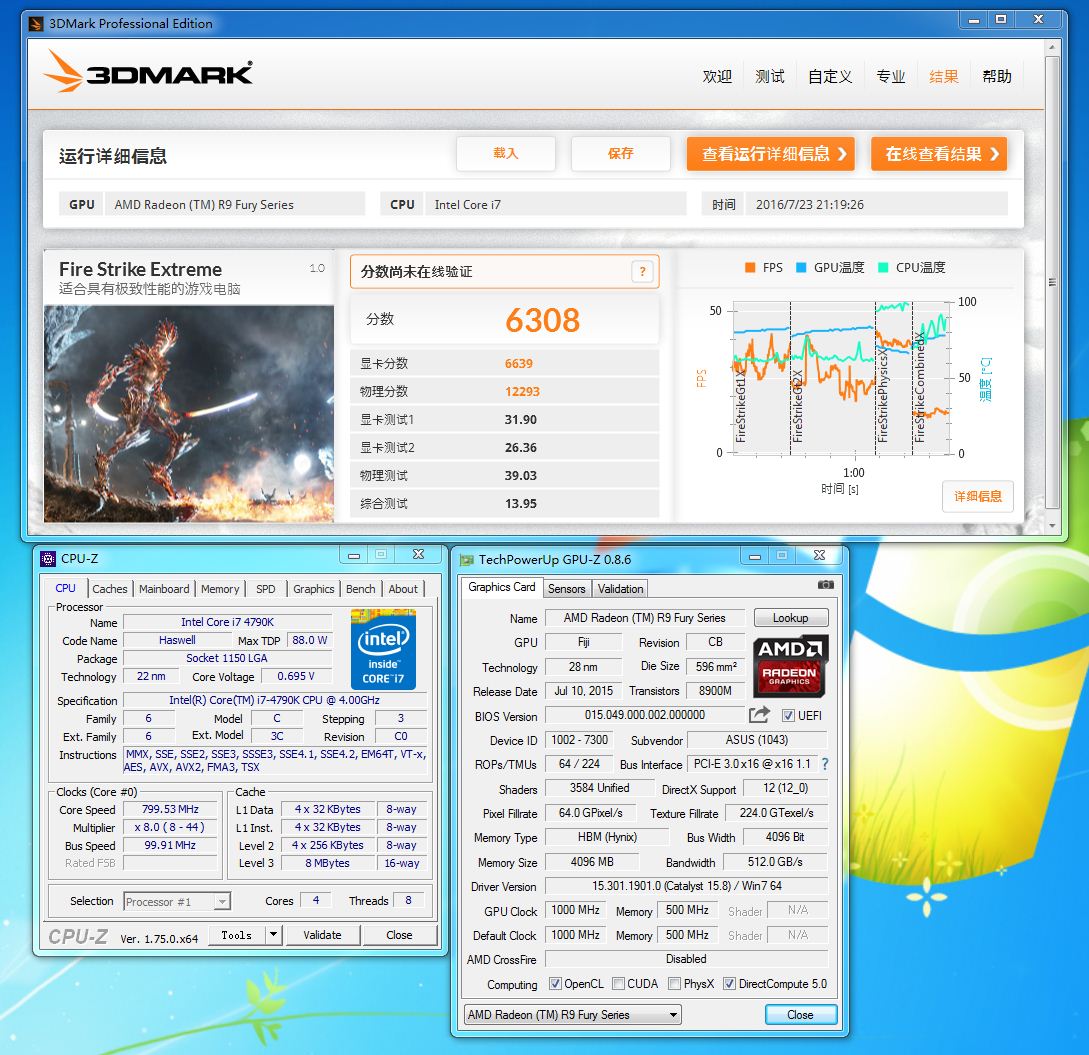Select the 结果 tab in 3DMark
The height and width of the screenshot is (1055, 1089).
[943, 76]
